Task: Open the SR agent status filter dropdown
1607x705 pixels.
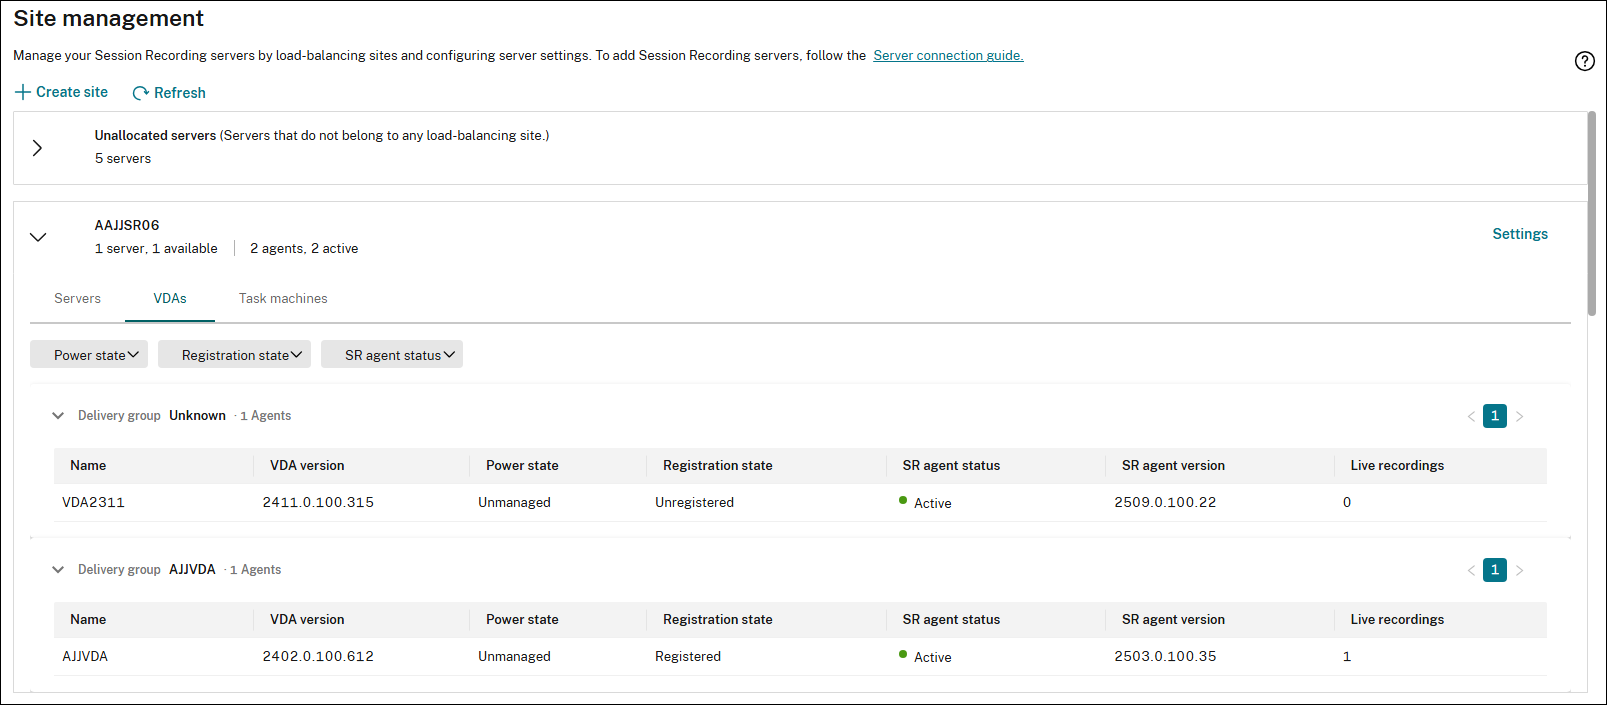Action: coord(392,355)
